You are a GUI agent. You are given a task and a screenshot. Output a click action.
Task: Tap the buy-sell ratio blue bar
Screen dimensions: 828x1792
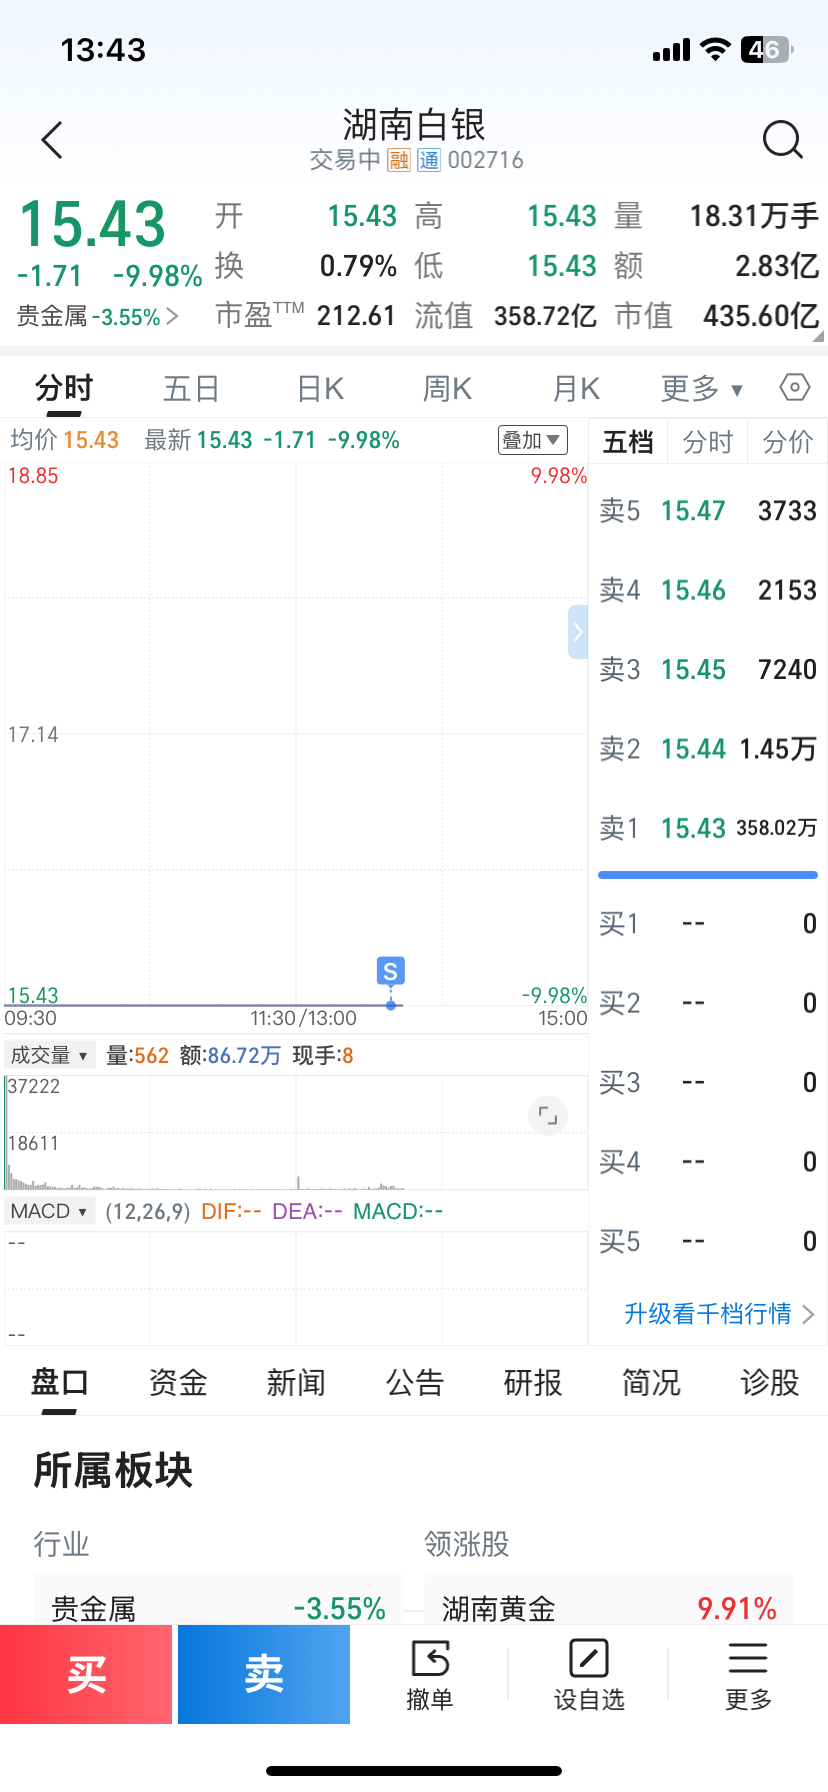[708, 875]
